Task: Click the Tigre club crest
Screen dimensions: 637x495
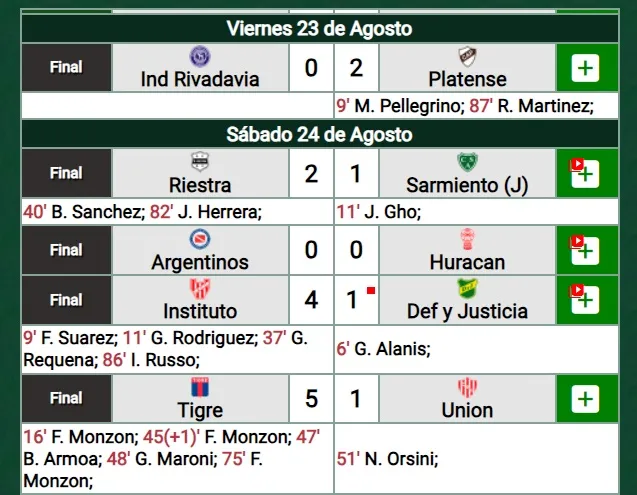Action: [x=199, y=388]
